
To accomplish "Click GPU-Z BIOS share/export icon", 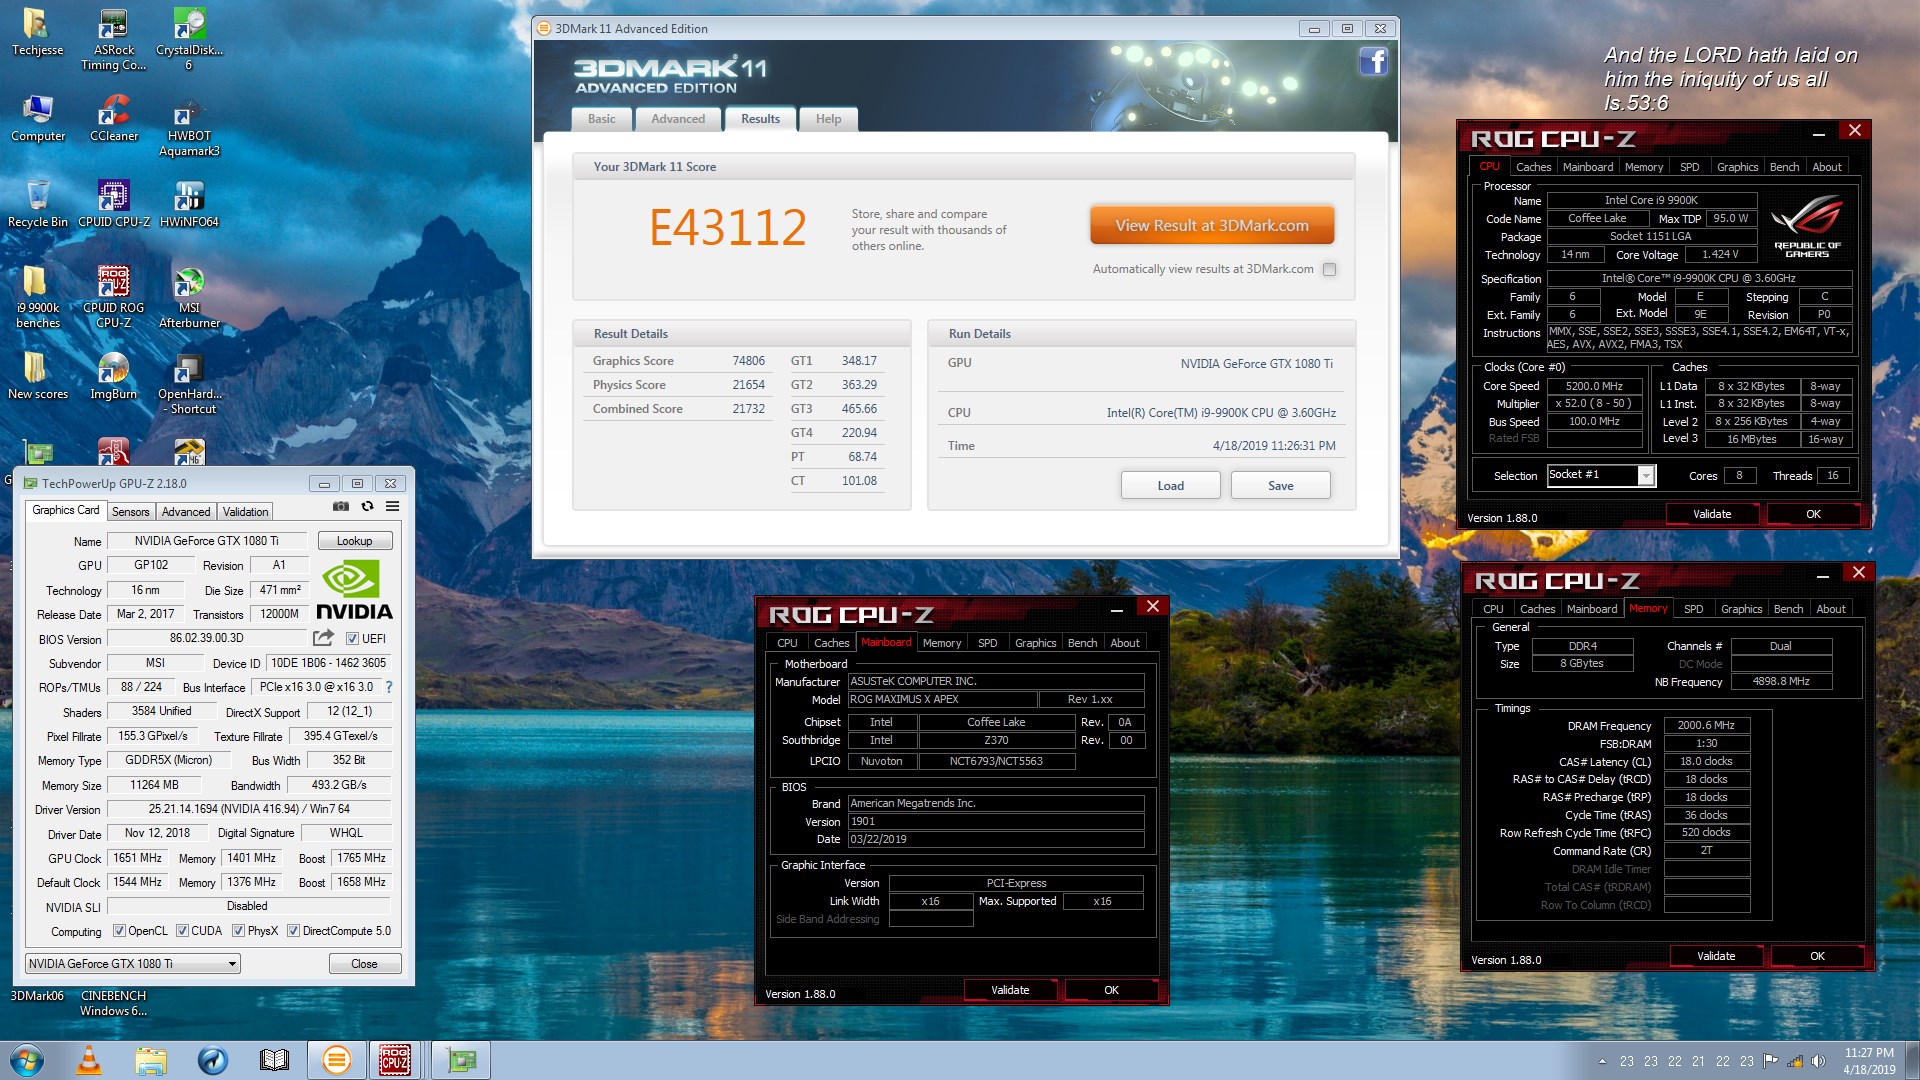I will 323,638.
